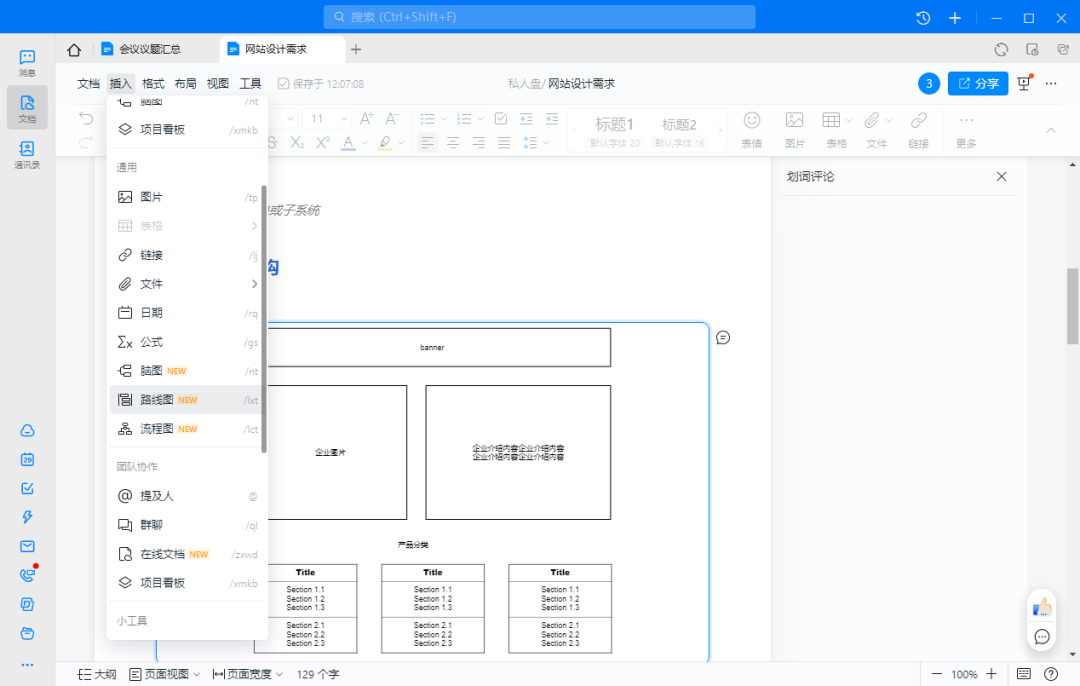1080x686 pixels.
Task: Close the comment panel
Action: pos(1001,177)
